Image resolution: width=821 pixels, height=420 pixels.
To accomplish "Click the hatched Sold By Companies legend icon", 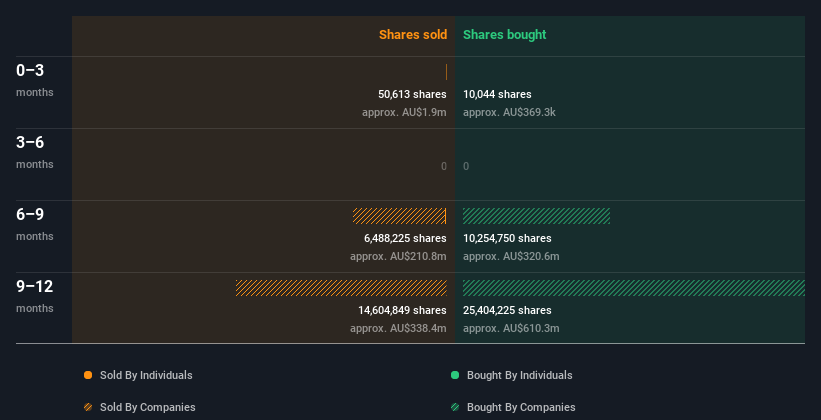I will pos(88,407).
